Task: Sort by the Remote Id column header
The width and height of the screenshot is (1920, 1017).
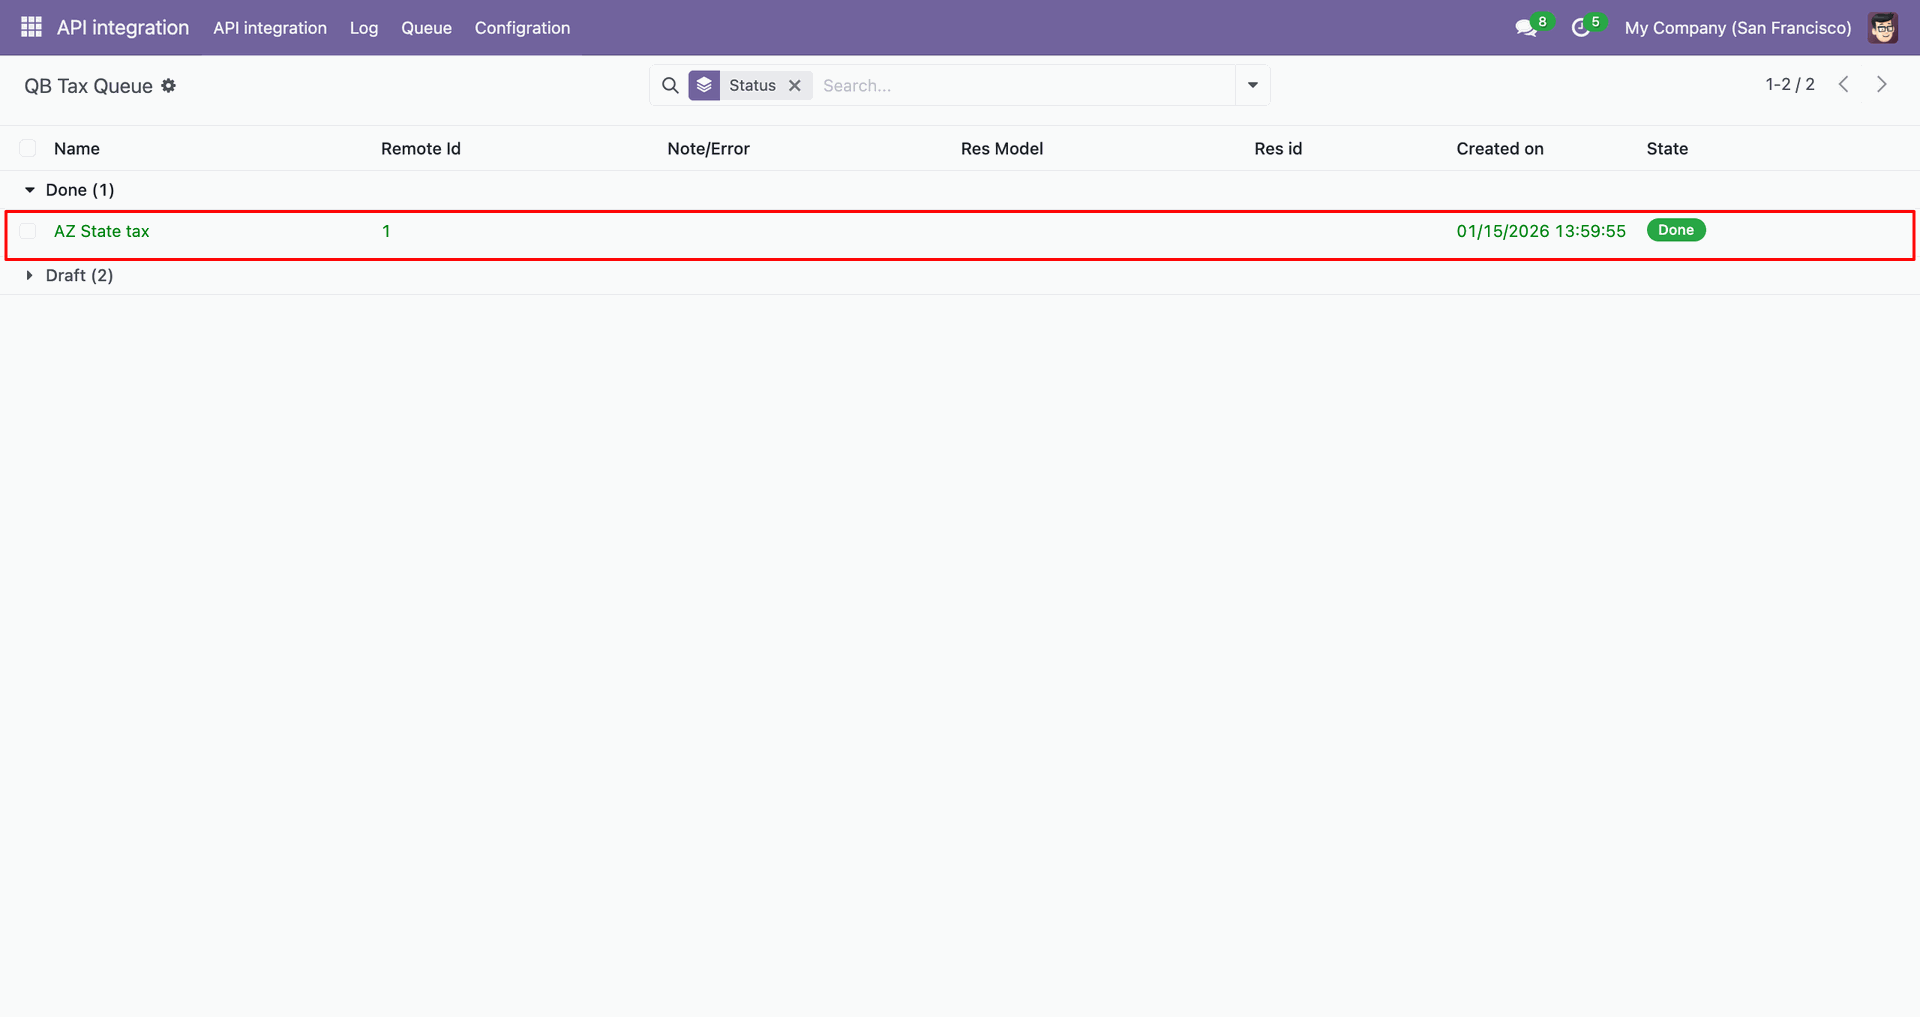Action: coord(421,148)
